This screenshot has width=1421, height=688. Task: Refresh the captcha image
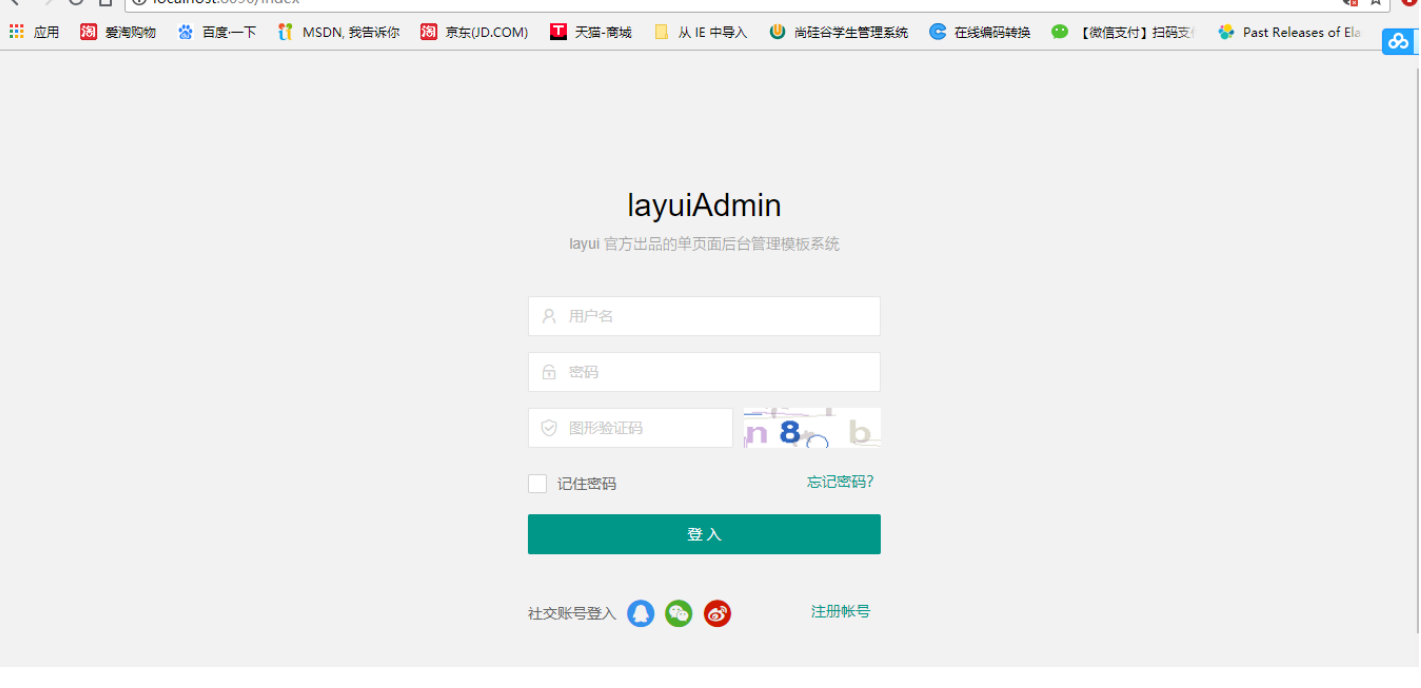pyautogui.click(x=812, y=428)
